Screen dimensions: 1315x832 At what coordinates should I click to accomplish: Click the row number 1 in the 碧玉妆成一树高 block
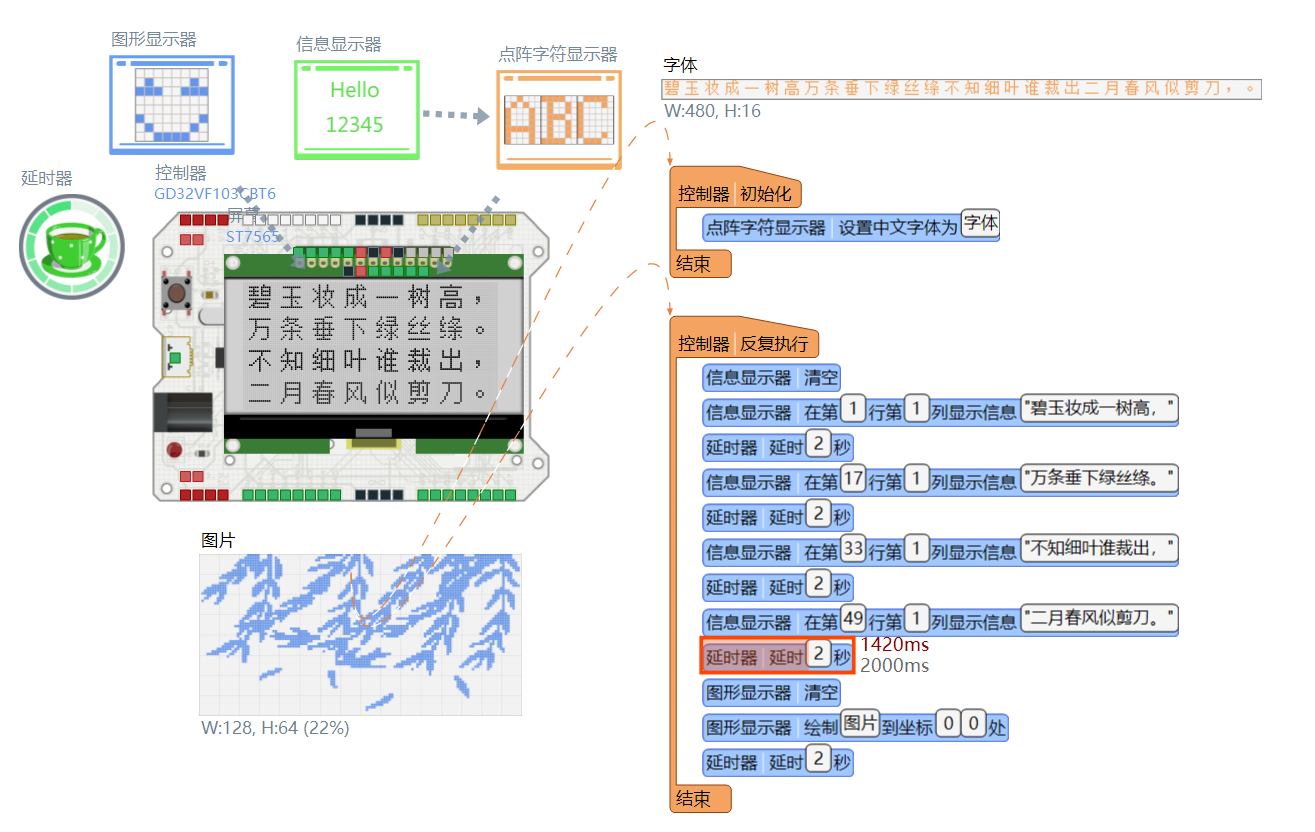coord(853,408)
